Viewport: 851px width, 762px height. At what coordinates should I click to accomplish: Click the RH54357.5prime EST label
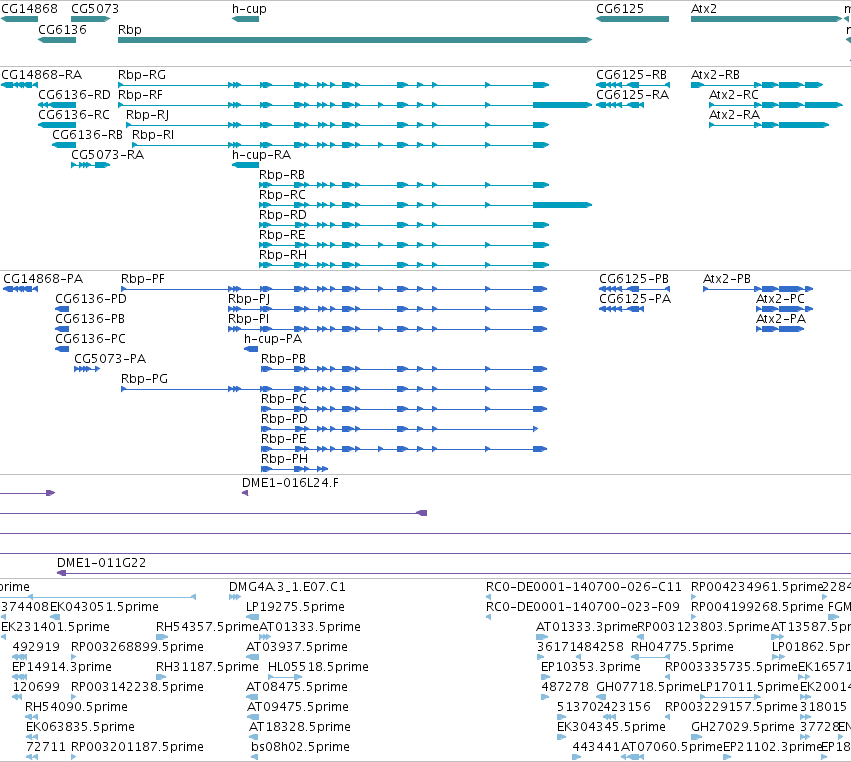207,626
